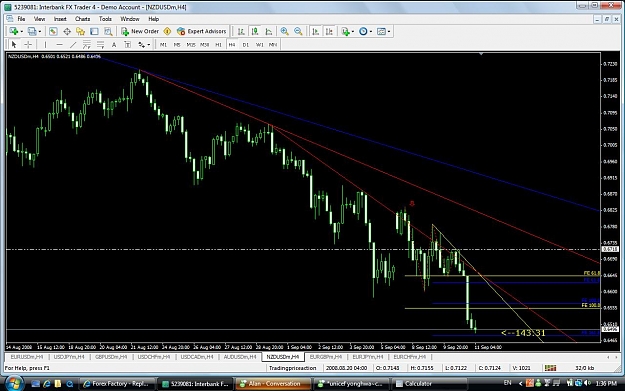
Task: Toggle the Chart Shift icon
Action: click(x=329, y=31)
